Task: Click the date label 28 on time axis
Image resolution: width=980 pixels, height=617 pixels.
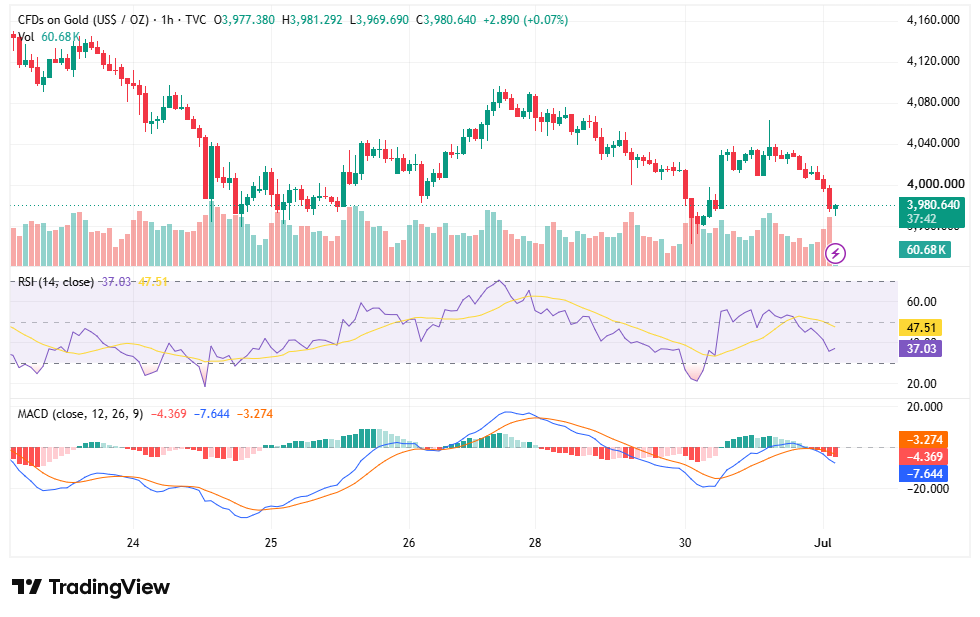Action: coord(535,543)
